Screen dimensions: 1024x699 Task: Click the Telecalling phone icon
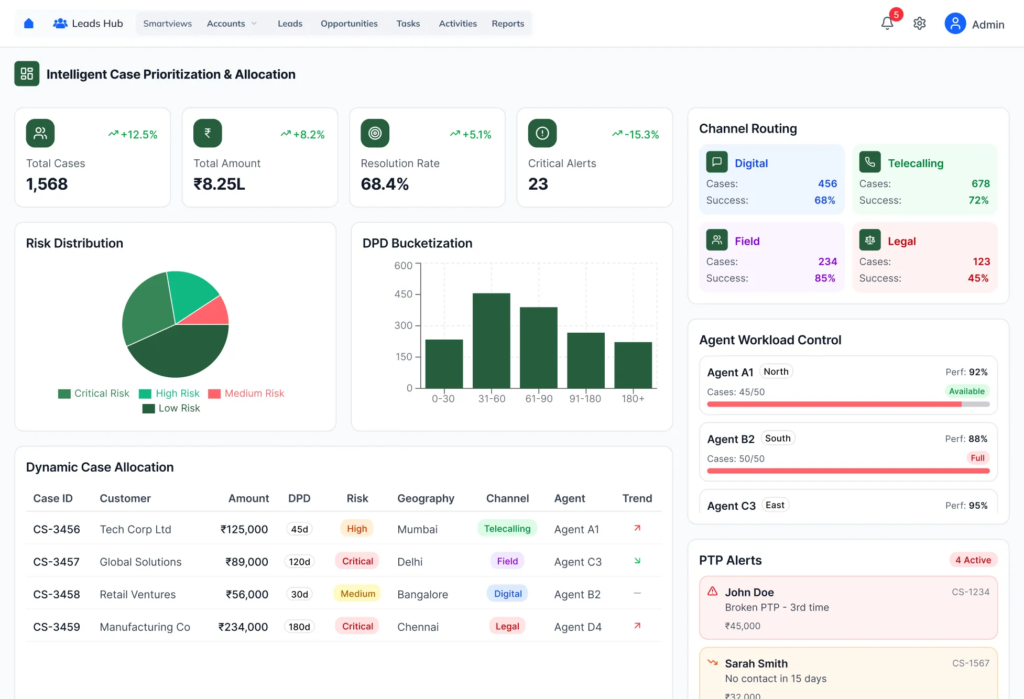coord(870,161)
